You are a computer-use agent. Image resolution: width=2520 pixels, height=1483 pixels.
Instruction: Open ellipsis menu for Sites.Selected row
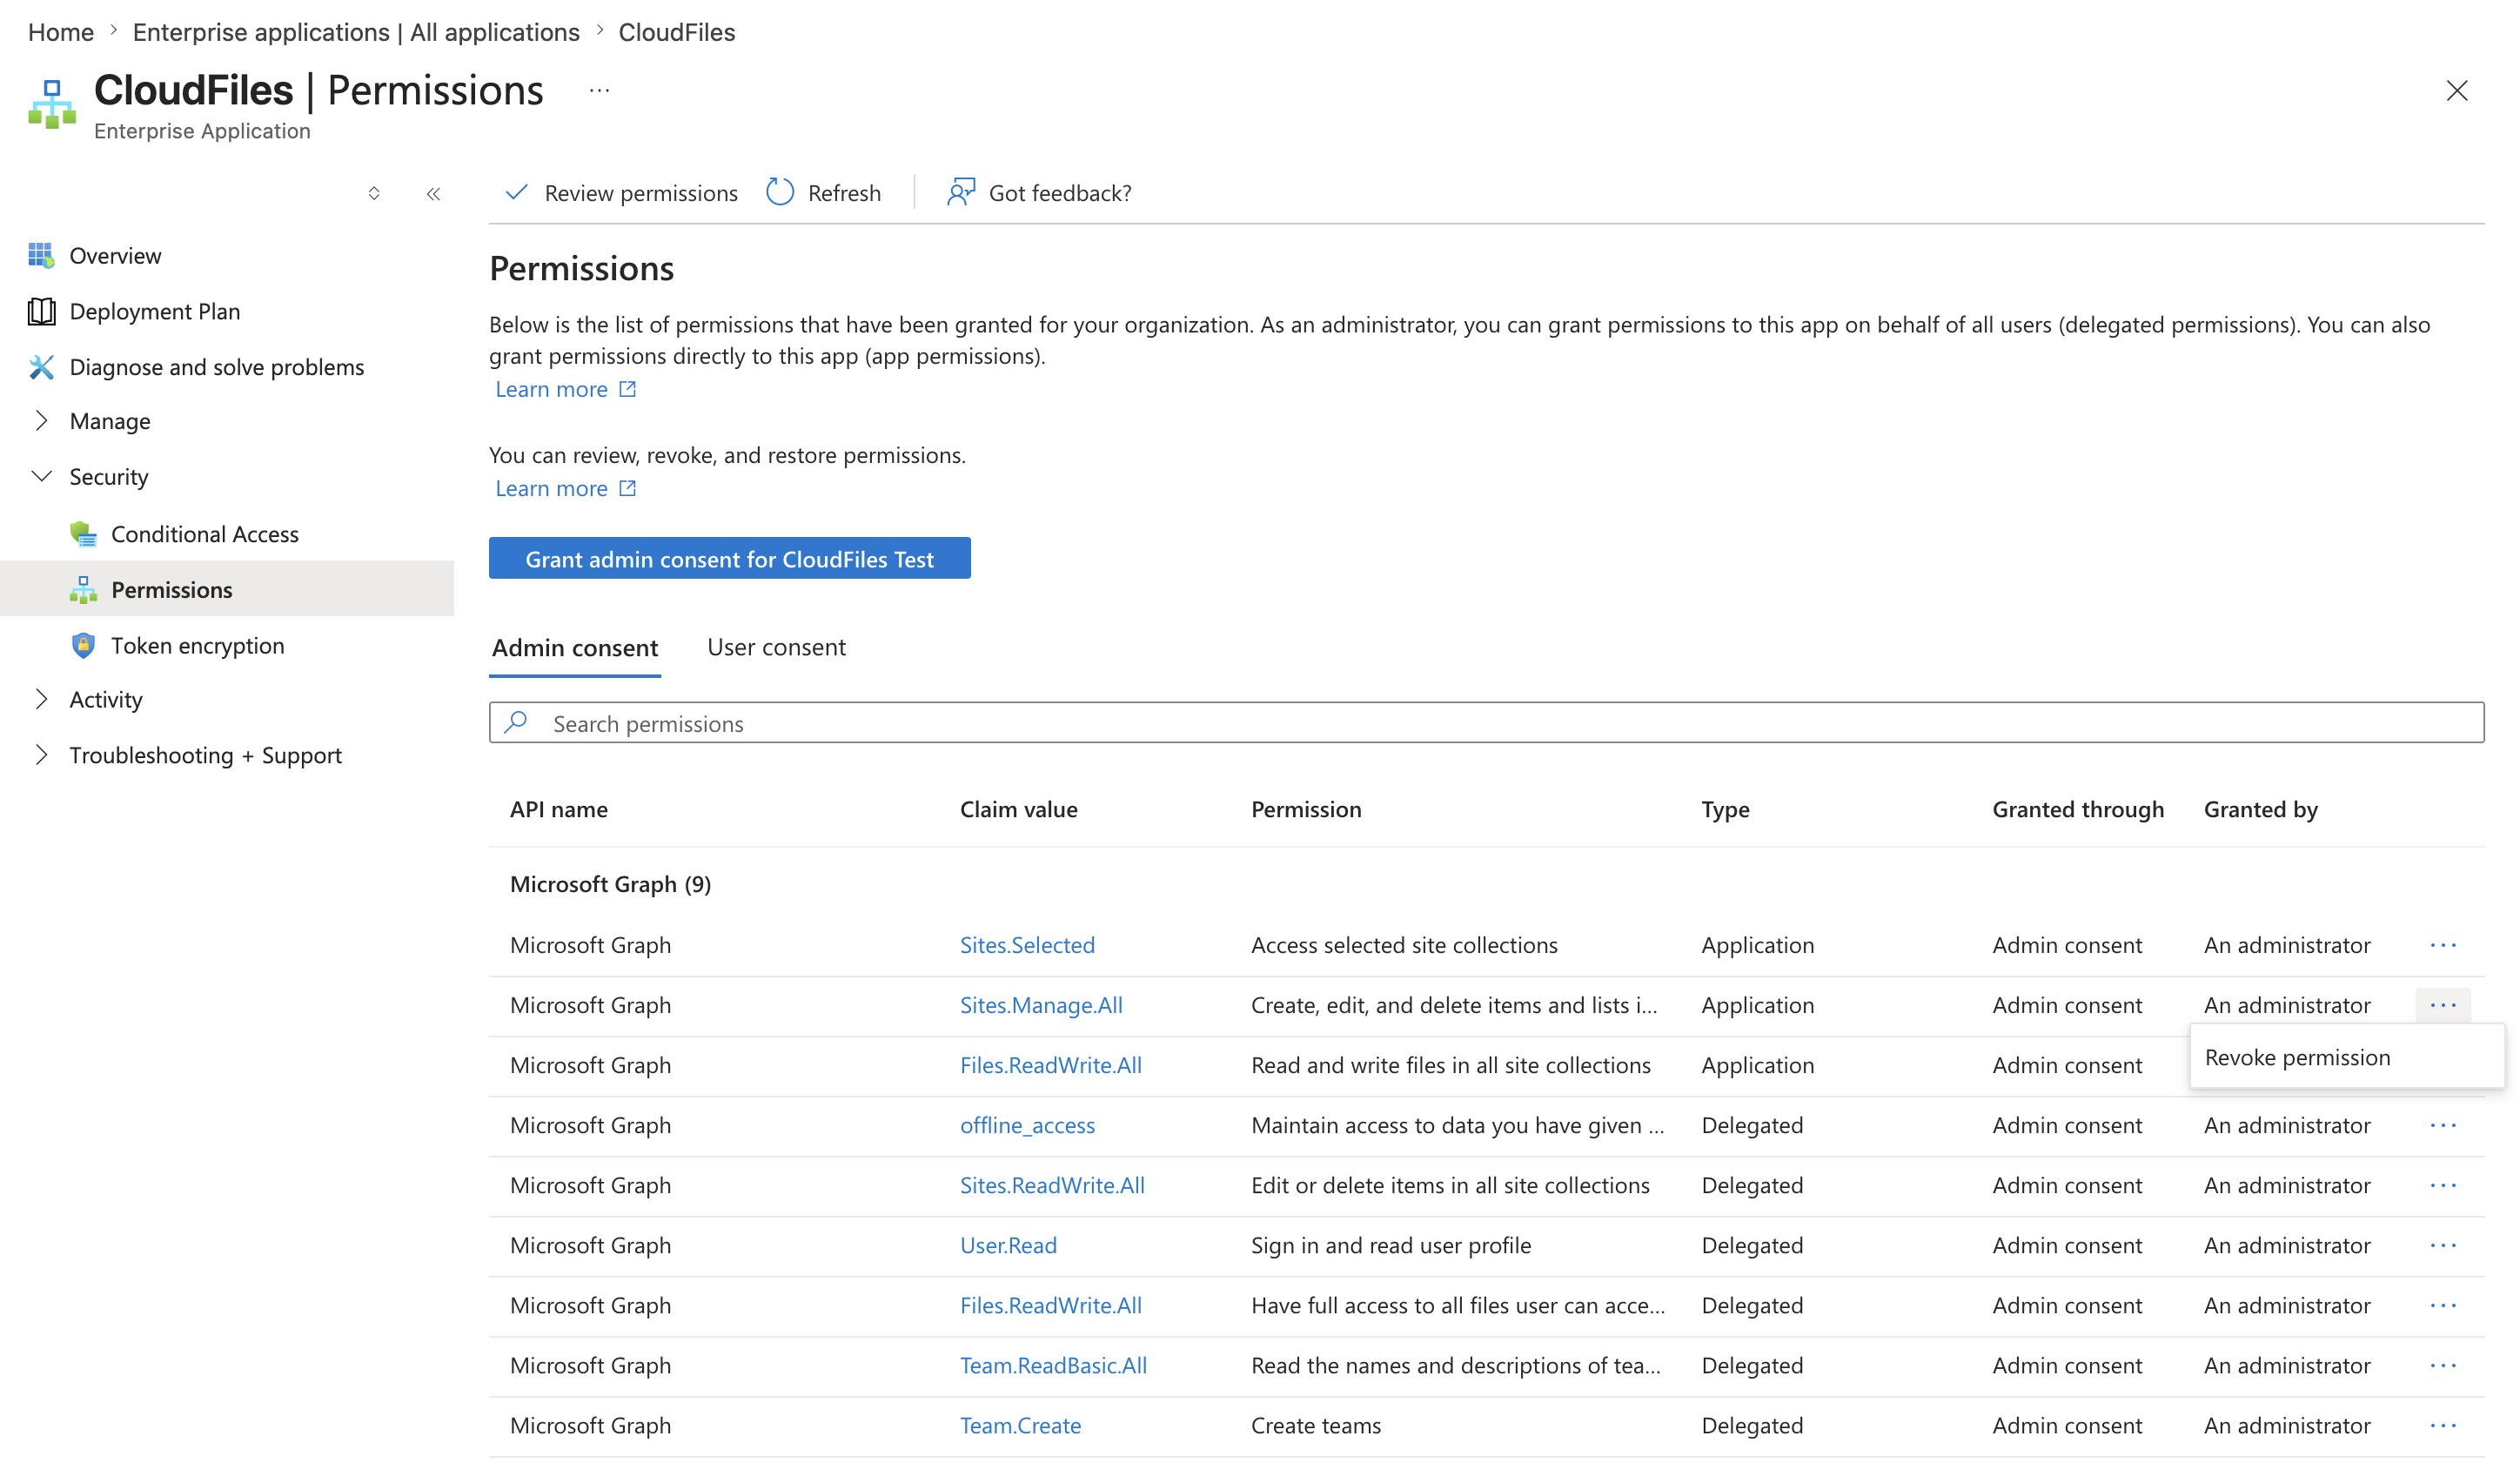click(x=2442, y=945)
